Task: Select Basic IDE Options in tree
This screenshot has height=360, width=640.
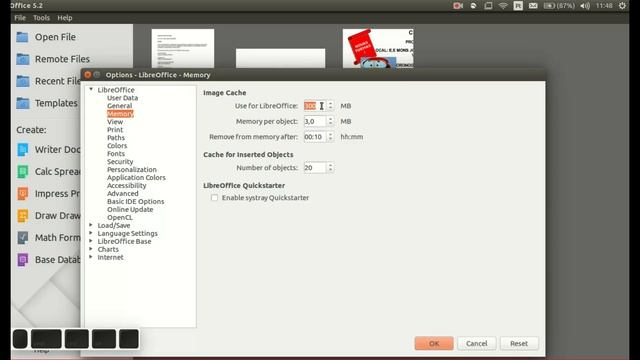Action: pyautogui.click(x=136, y=201)
